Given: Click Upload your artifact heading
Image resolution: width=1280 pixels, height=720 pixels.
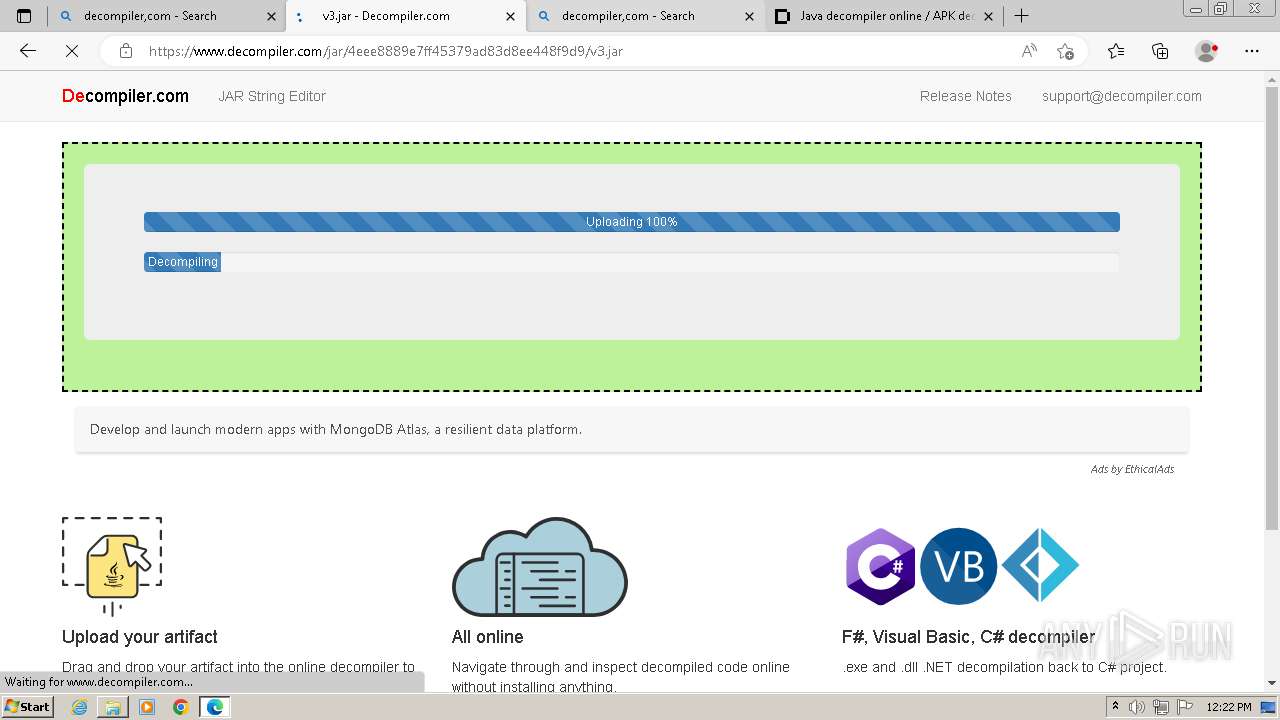Looking at the screenshot, I should click(140, 637).
